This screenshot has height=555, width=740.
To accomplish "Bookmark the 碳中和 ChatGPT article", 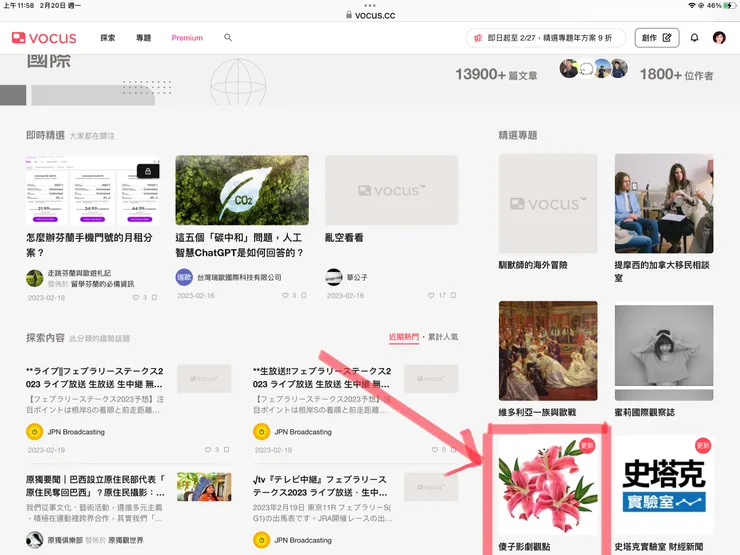I will [x=304, y=295].
